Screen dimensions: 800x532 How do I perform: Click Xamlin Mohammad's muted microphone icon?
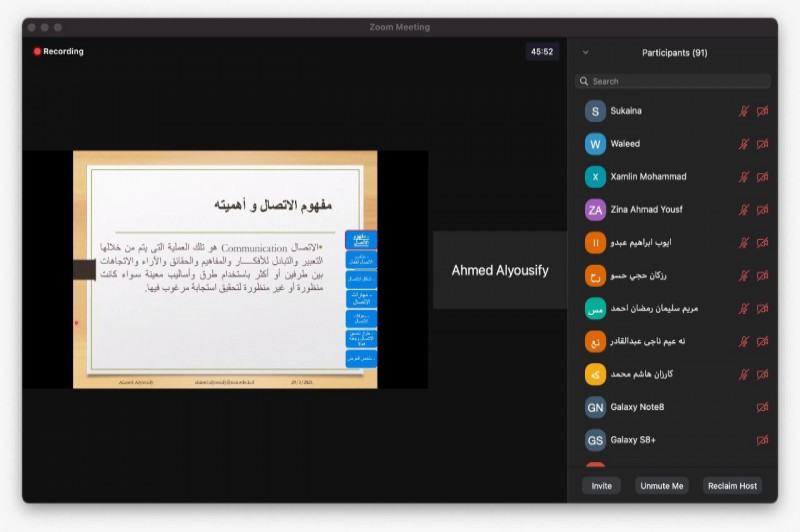click(743, 177)
